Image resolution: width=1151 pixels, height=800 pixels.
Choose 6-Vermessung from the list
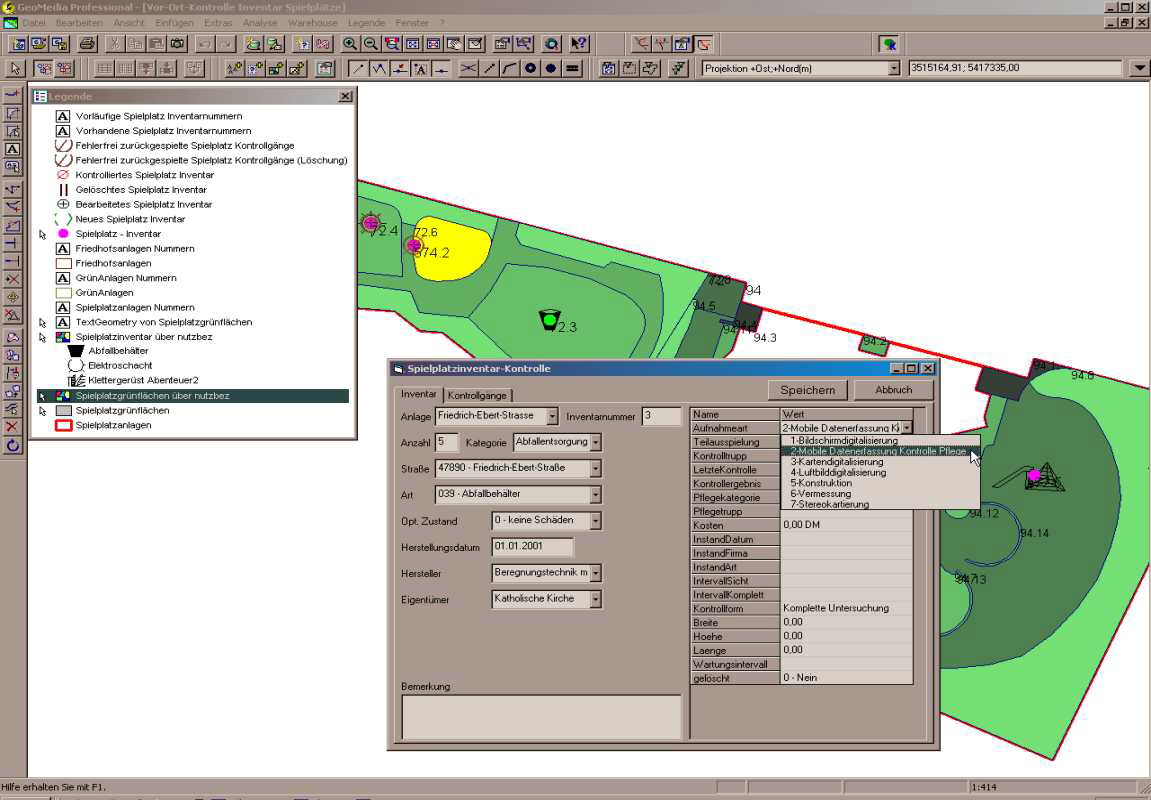(x=821, y=494)
